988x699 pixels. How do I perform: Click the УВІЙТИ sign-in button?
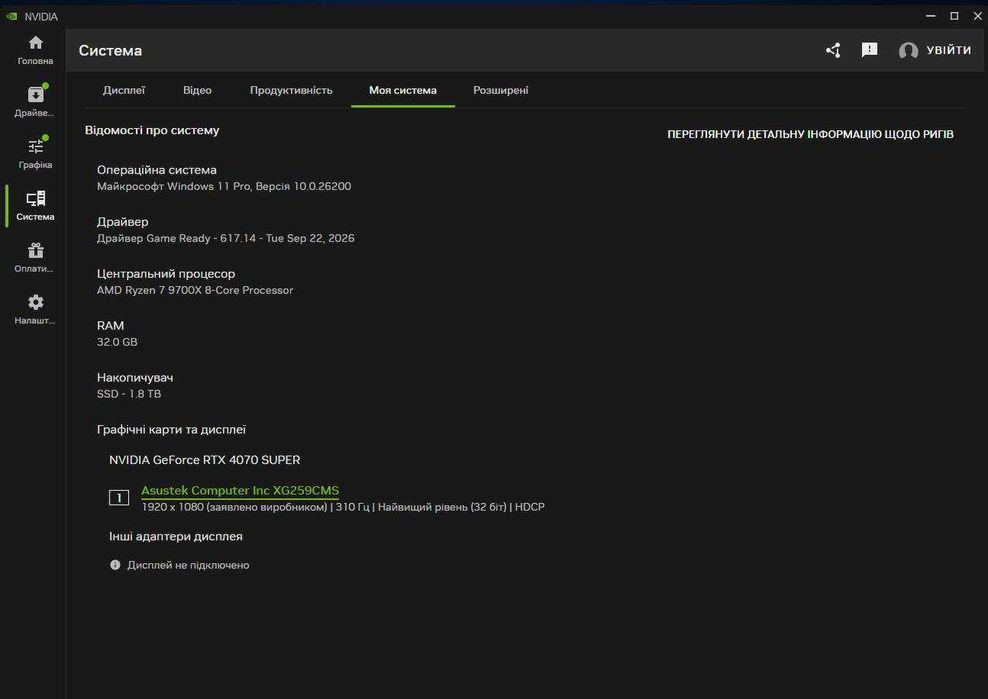pyautogui.click(x=949, y=50)
